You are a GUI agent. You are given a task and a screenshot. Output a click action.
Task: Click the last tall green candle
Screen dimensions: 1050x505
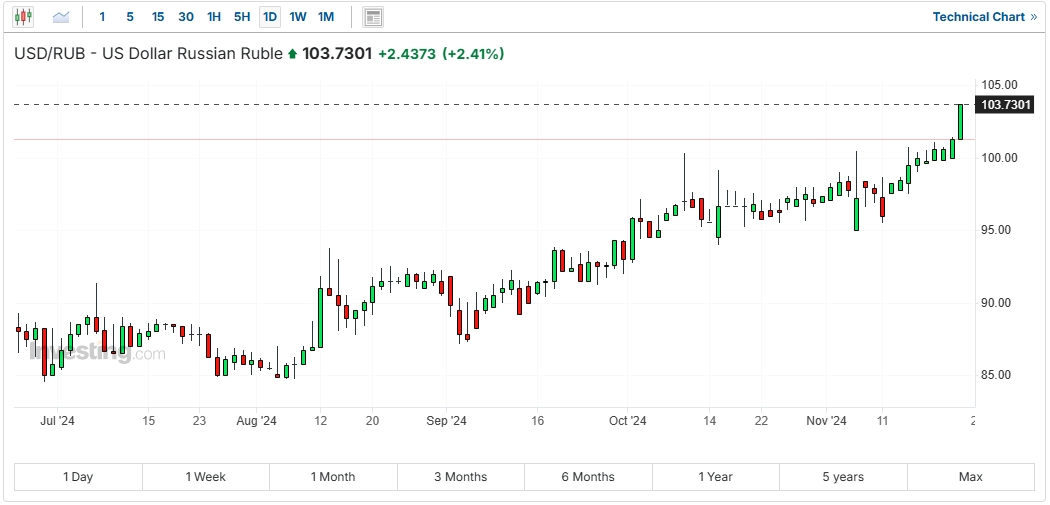[x=960, y=122]
